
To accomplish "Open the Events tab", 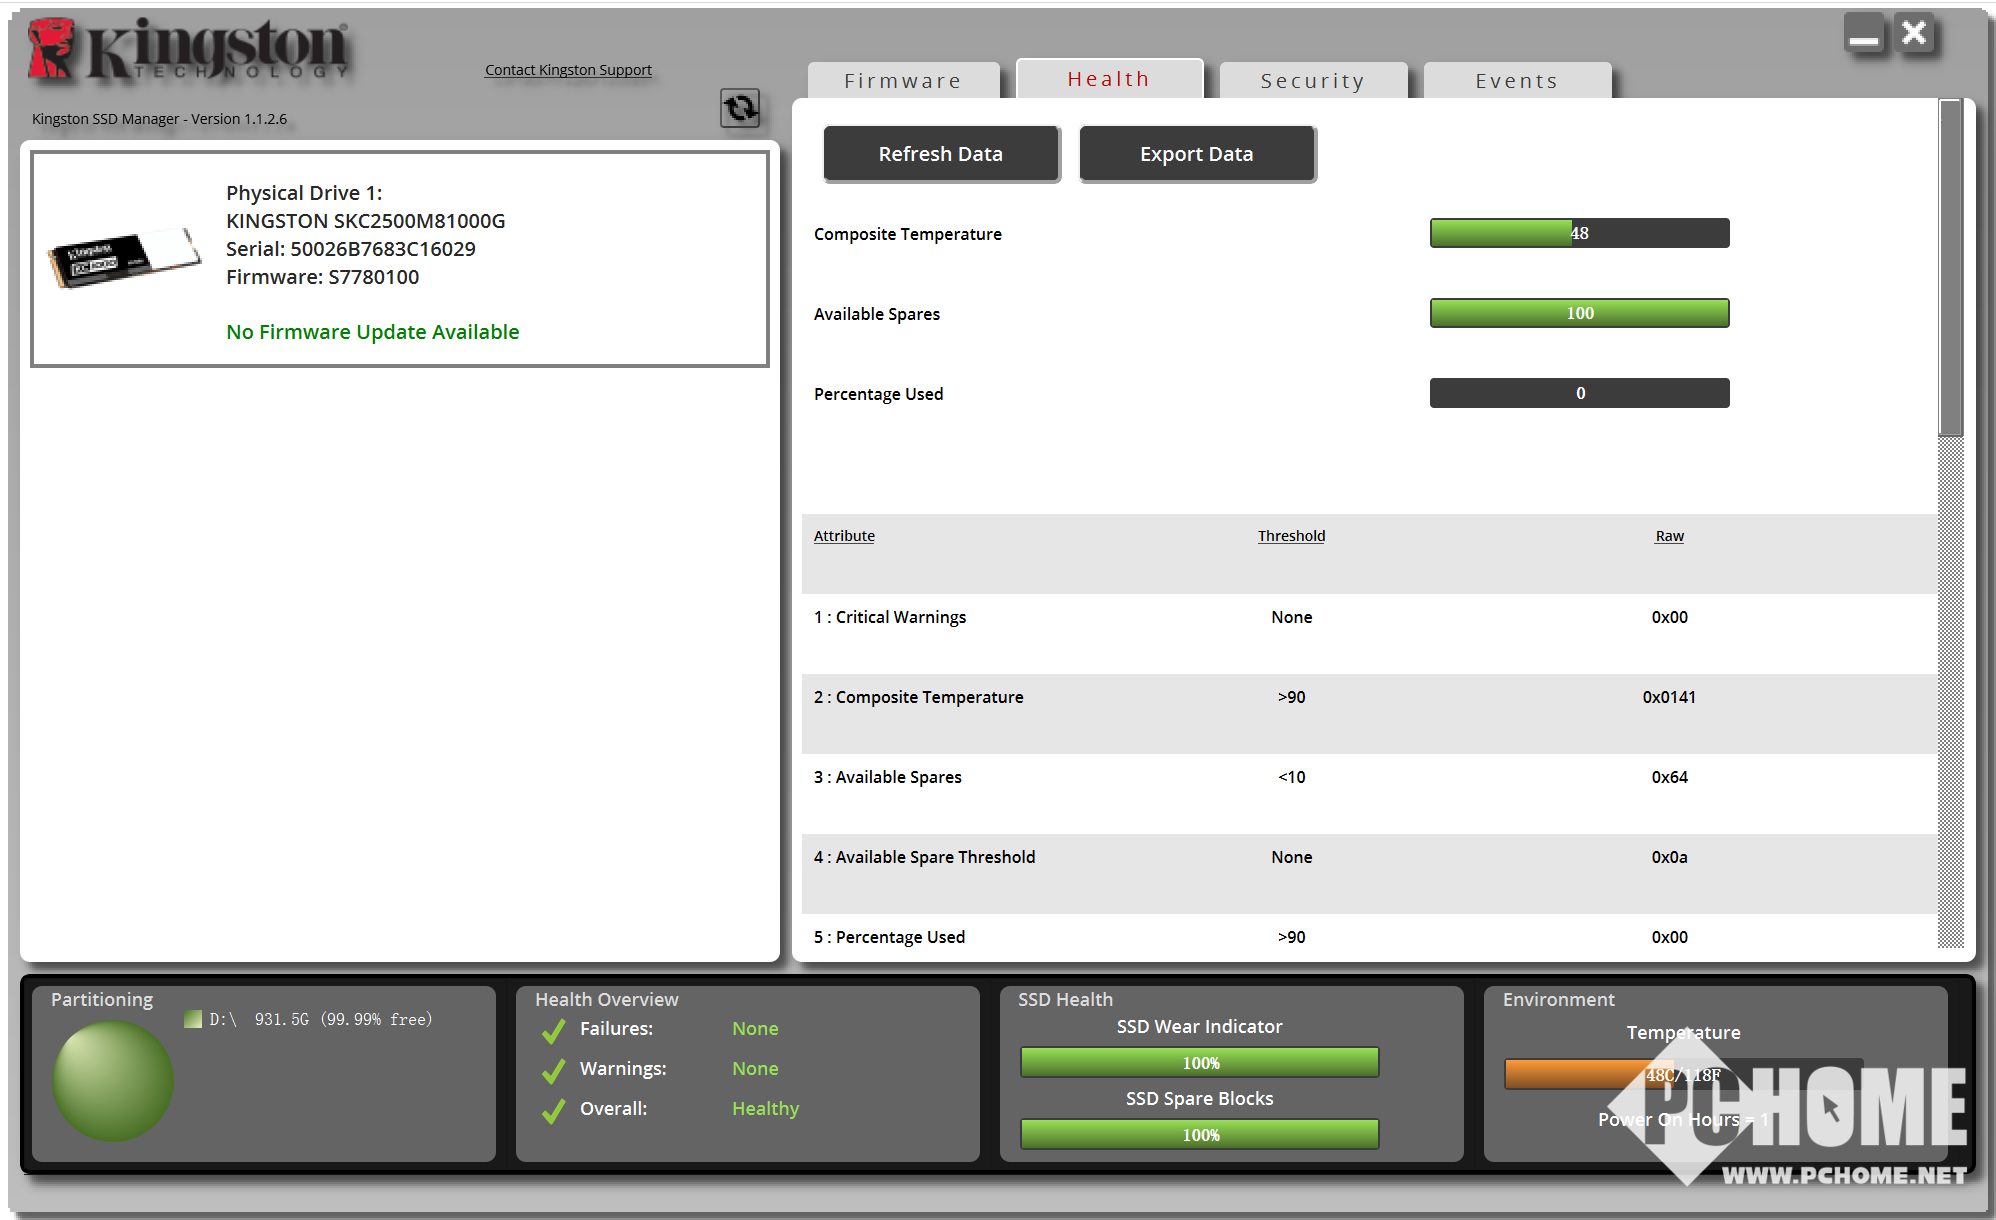I will pos(1517,80).
